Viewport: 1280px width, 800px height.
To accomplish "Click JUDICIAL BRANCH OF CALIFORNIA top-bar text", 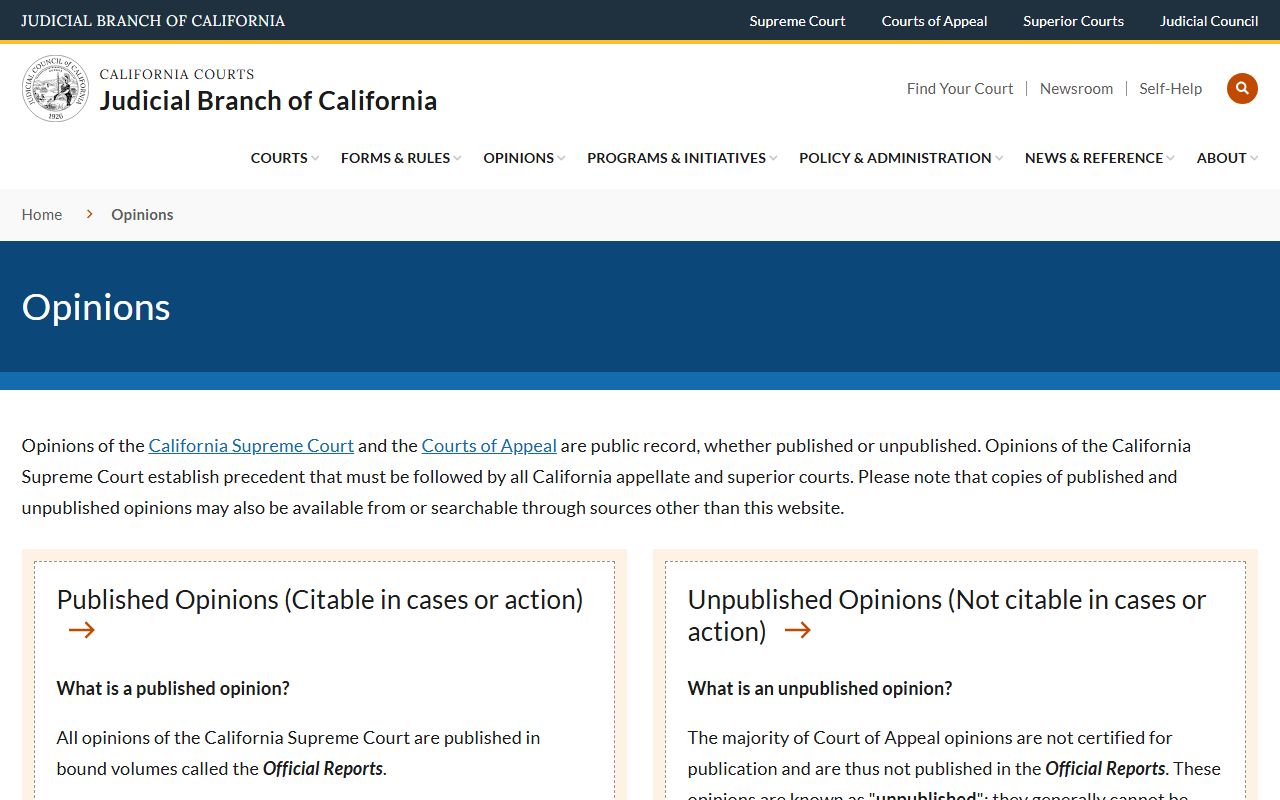I will pos(153,21).
